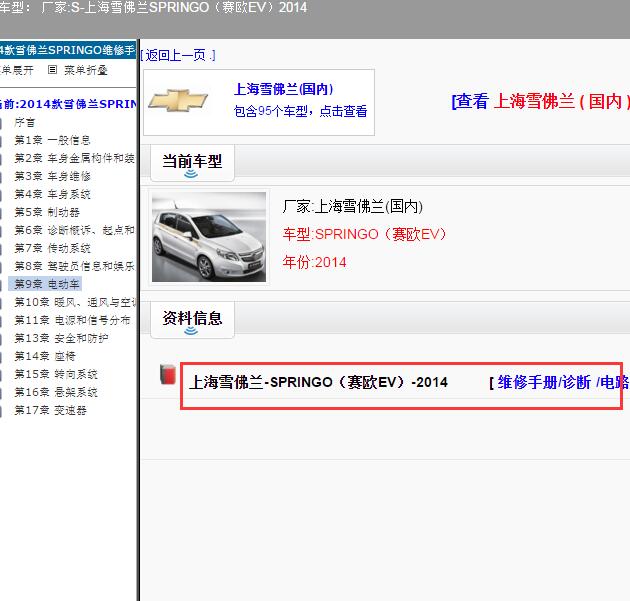Open 第11章 电源和信号分布 chapter
This screenshot has height=601, width=630.
pyautogui.click(x=72, y=320)
